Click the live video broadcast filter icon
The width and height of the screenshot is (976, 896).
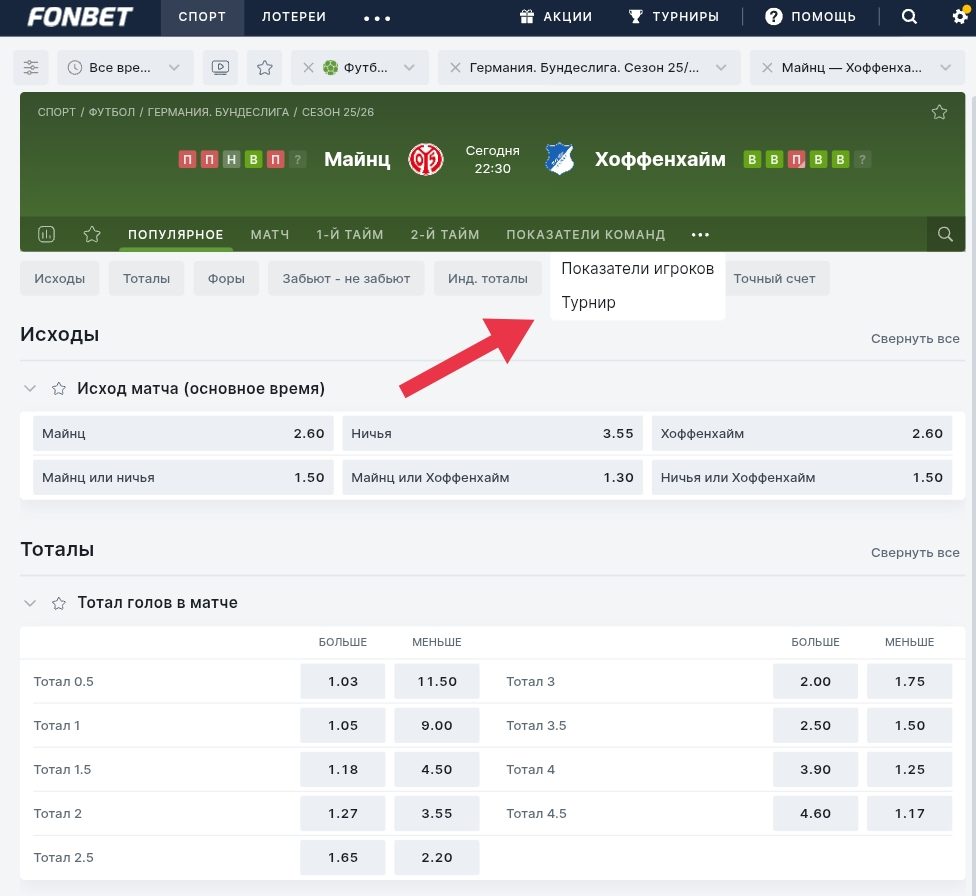220,68
